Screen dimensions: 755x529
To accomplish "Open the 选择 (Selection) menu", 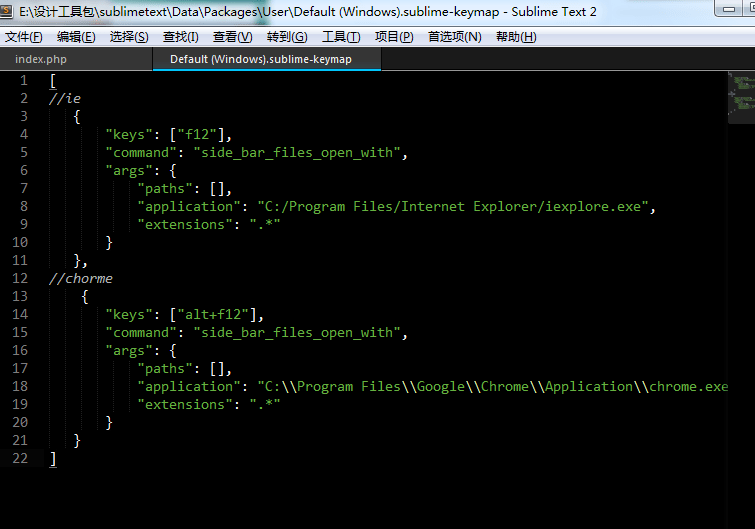I will [129, 37].
